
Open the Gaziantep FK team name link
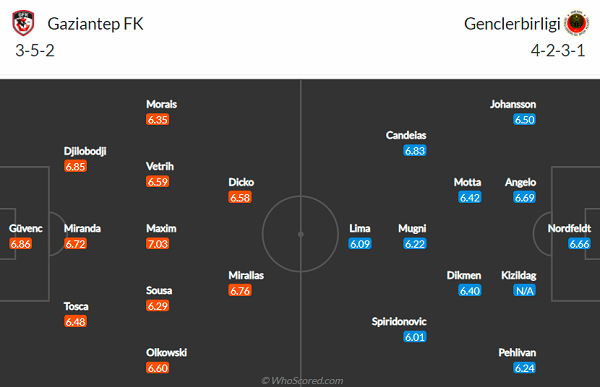[95, 24]
